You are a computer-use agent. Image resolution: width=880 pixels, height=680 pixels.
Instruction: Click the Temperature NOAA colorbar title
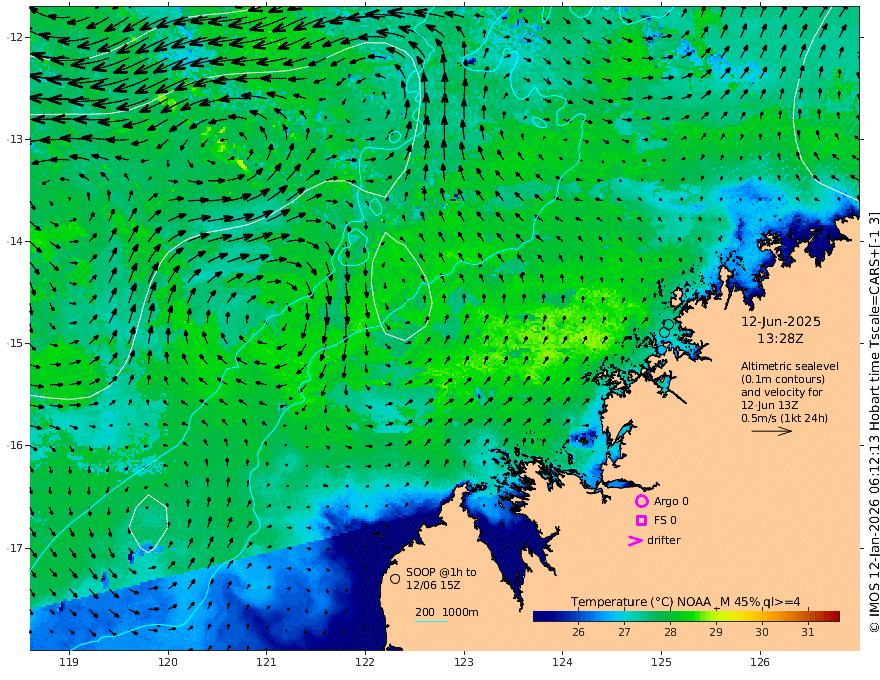[685, 601]
